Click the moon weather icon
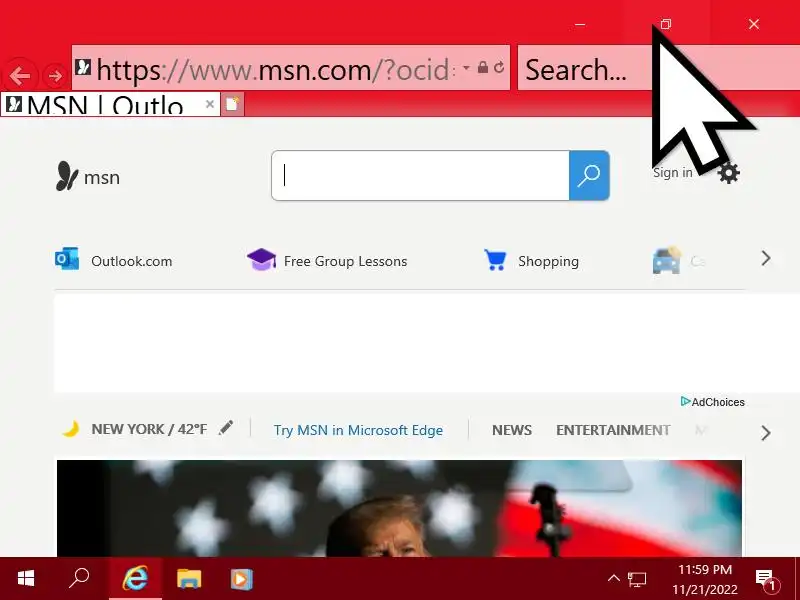The height and width of the screenshot is (600, 800). click(71, 429)
